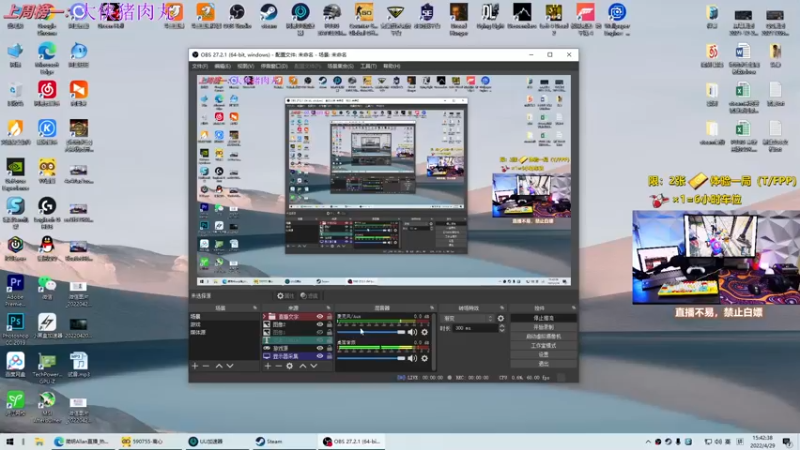Screen dimensions: 800x450
Task: Open source Filters button in OBS toolbar
Action: click(x=309, y=295)
